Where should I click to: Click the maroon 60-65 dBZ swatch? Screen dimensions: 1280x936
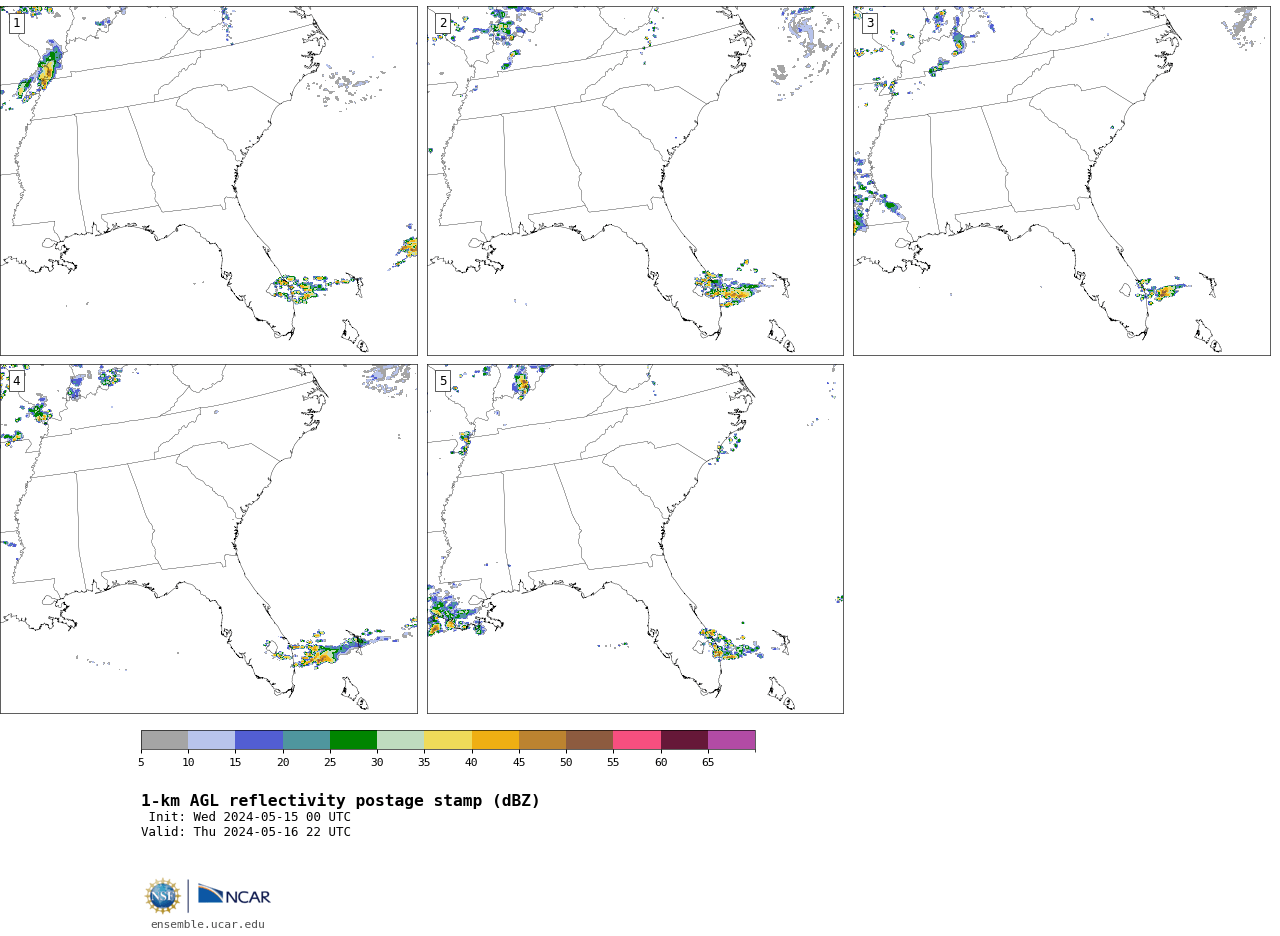pyautogui.click(x=684, y=740)
